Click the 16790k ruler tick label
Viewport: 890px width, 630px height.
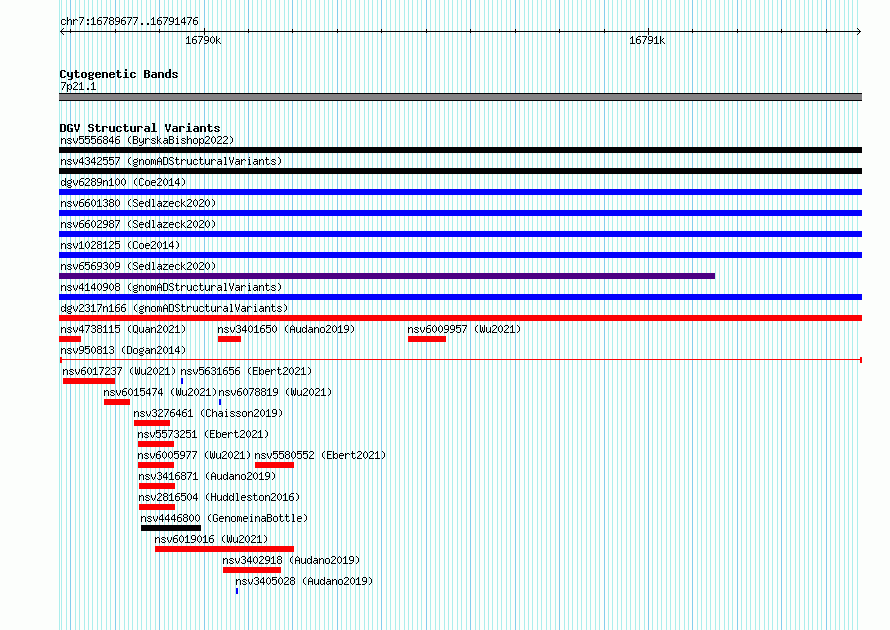[x=203, y=40]
